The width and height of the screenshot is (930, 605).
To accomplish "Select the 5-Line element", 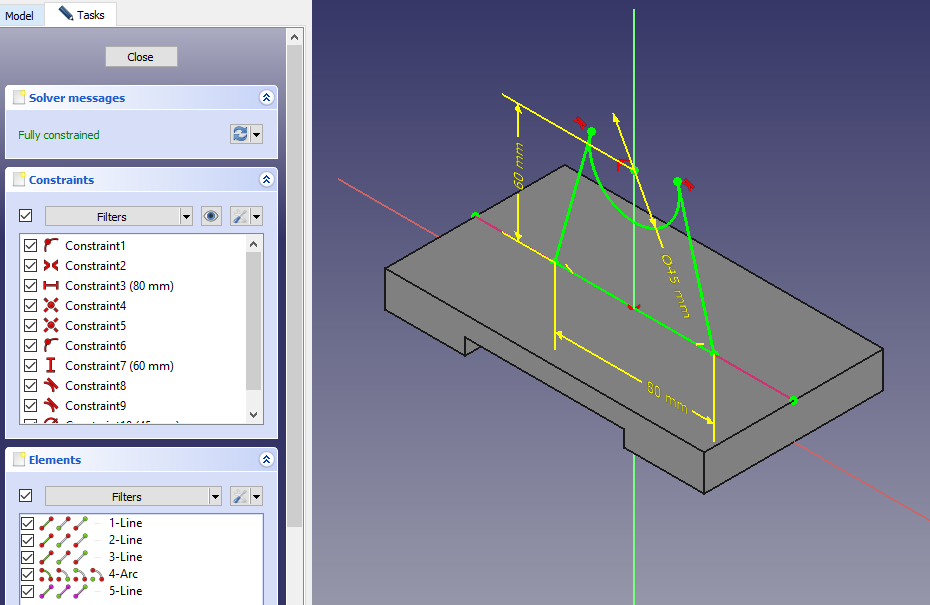I will pos(125,591).
